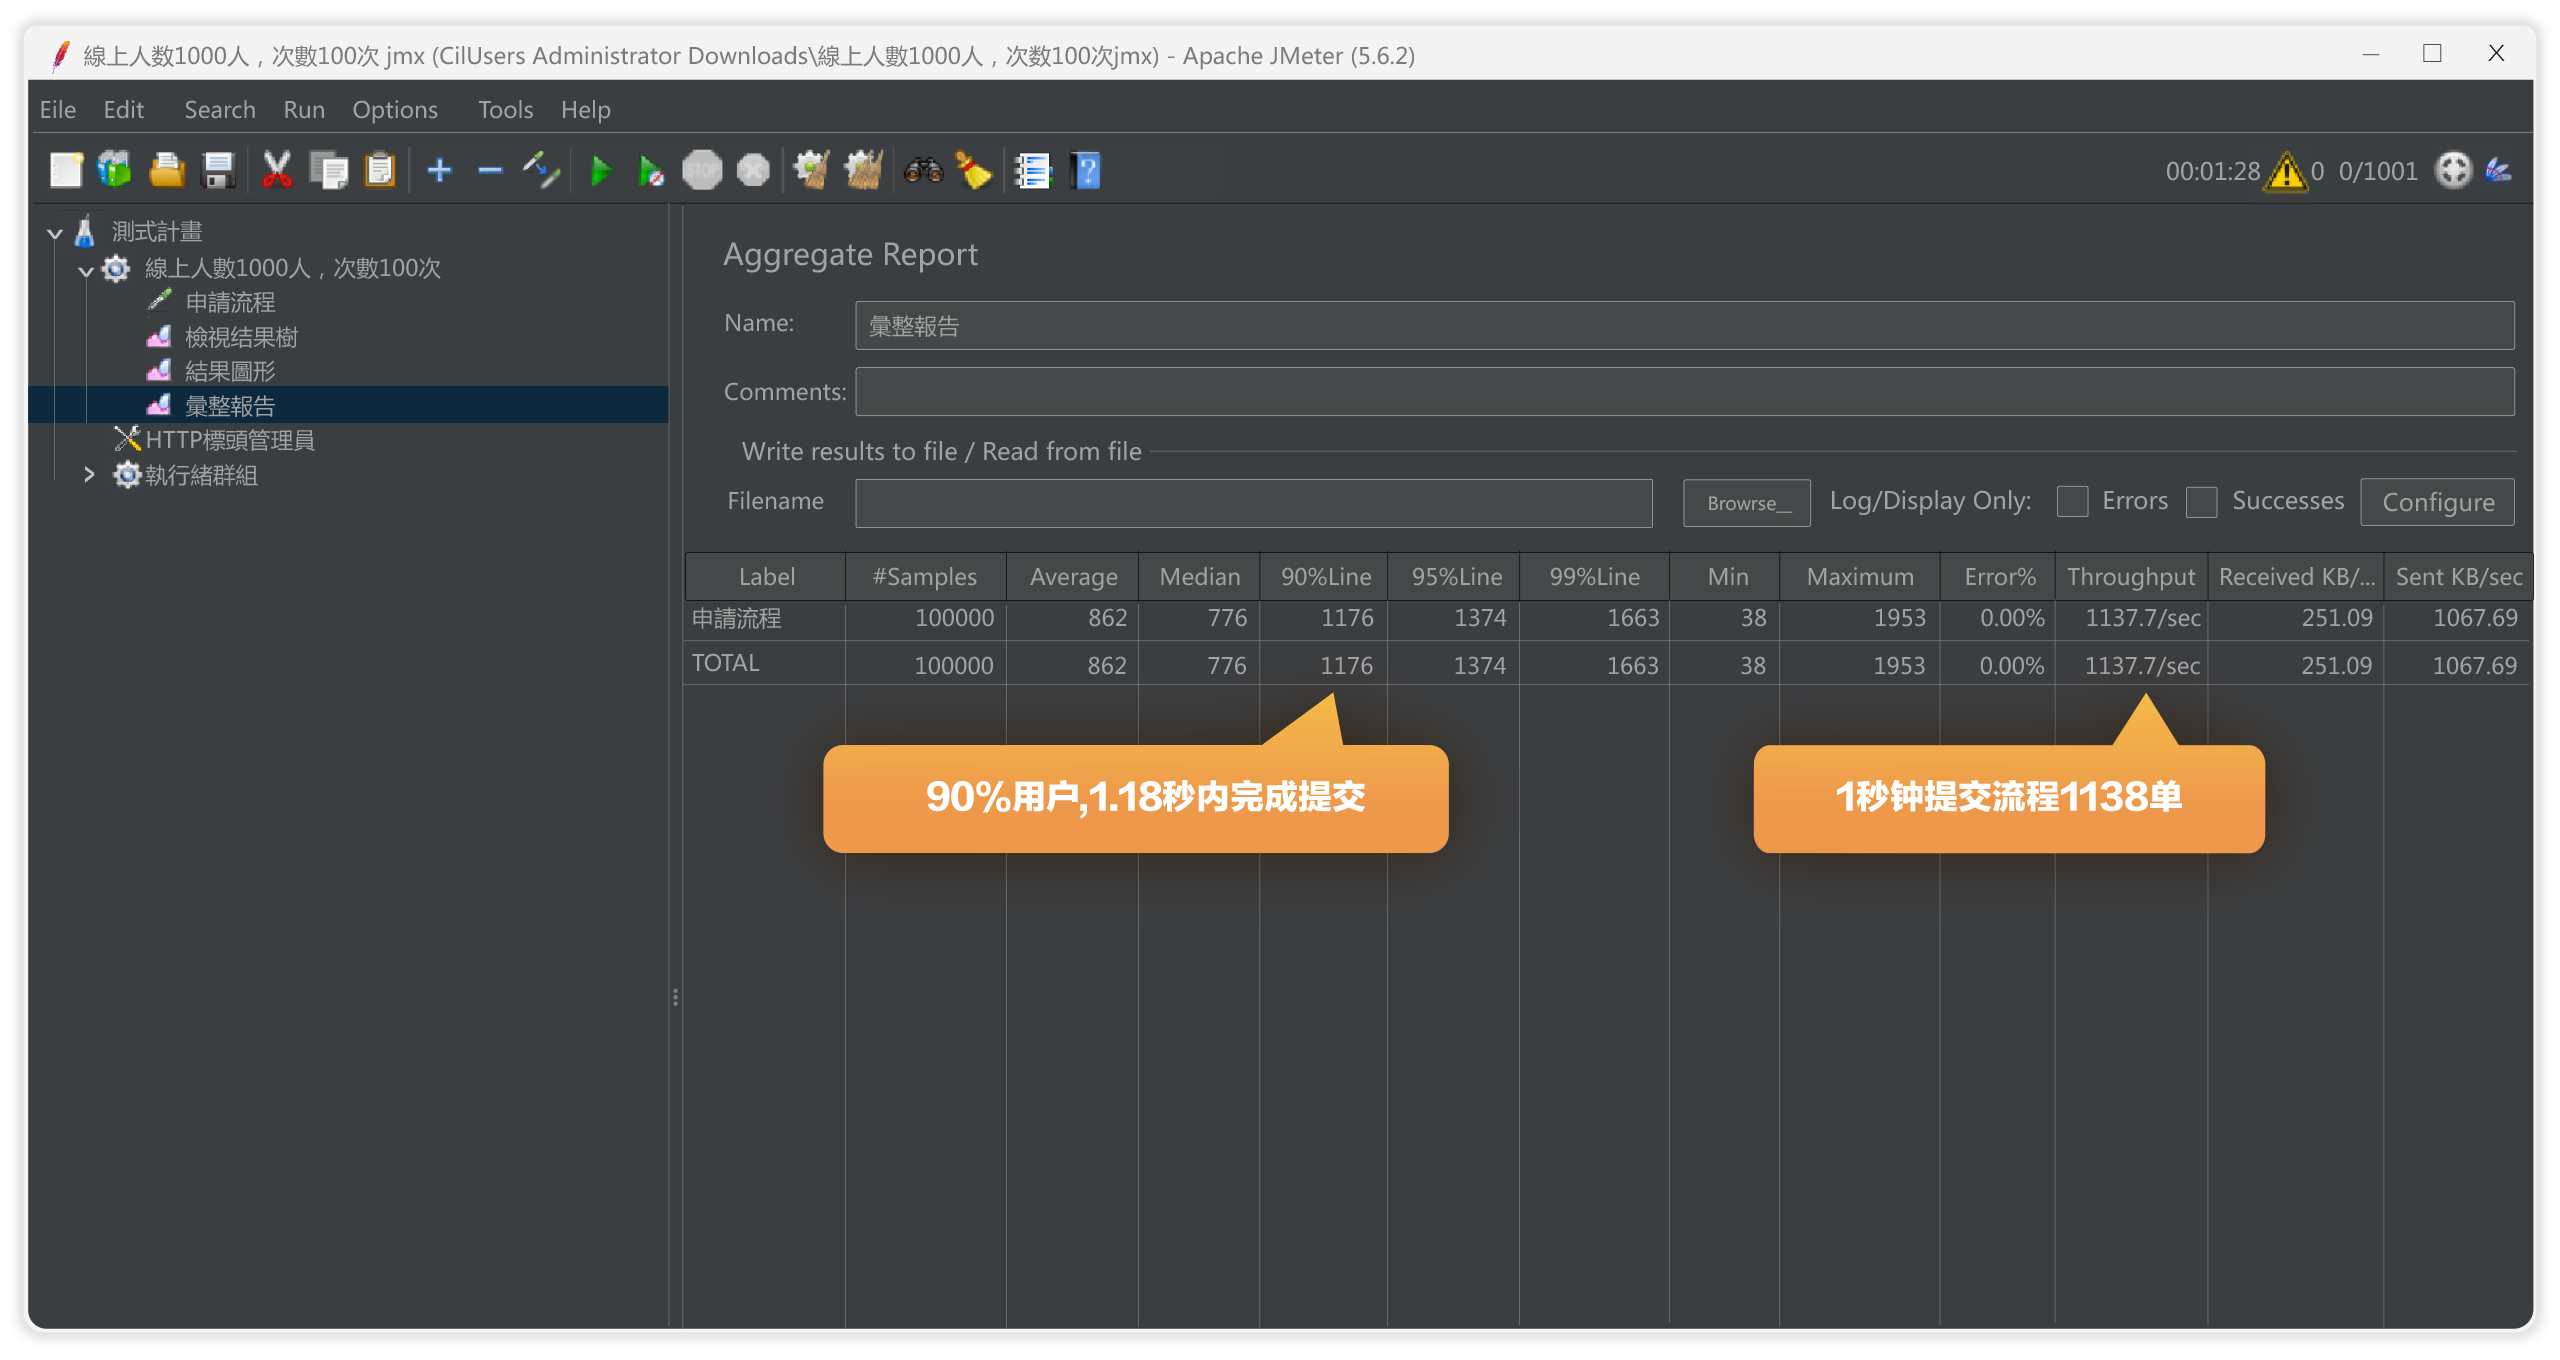This screenshot has width=2560, height=1360.
Task: Click the Browse button
Action: pos(1746,503)
